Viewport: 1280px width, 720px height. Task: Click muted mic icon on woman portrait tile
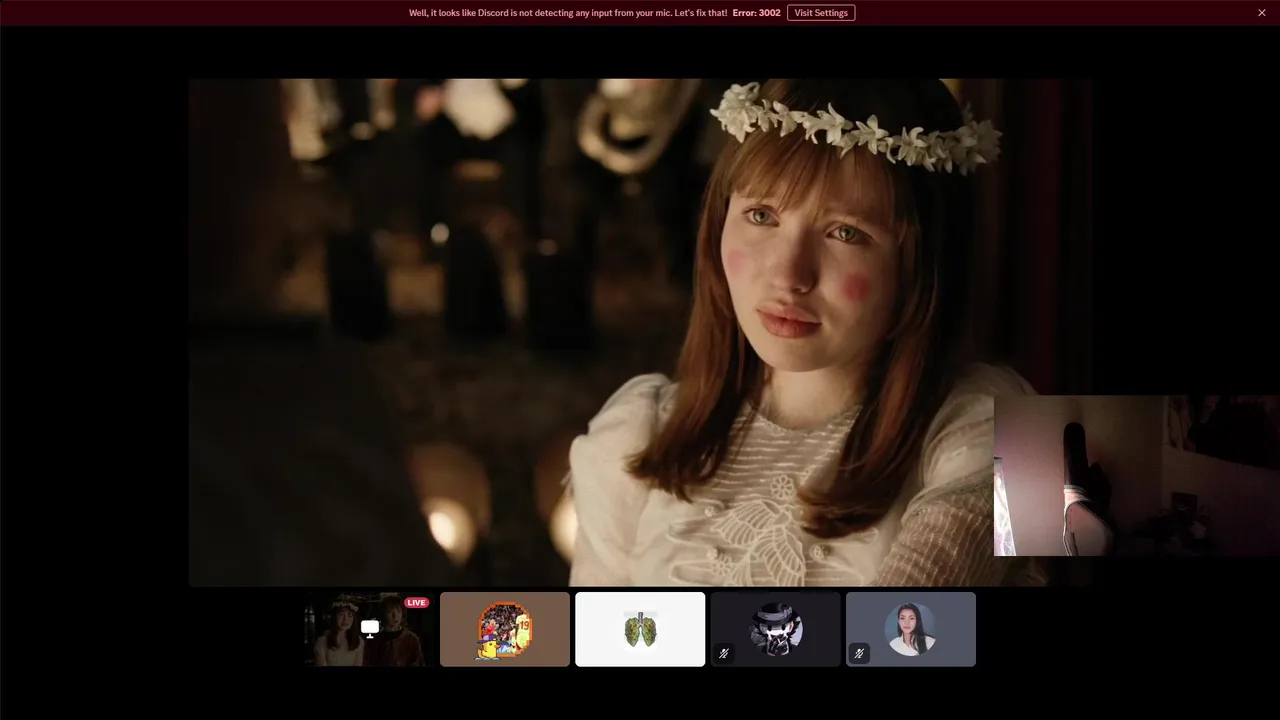coord(859,653)
